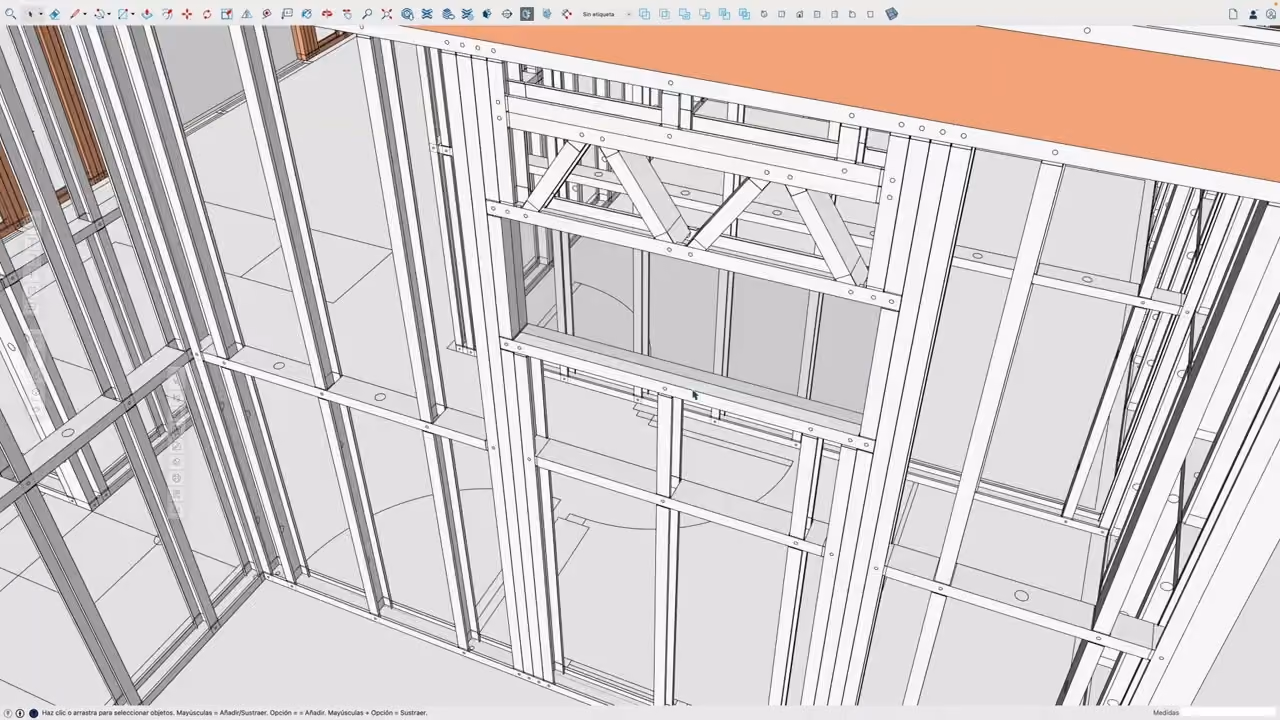1280x720 pixels.
Task: Open the 3D Warehouse icon
Action: pos(408,14)
